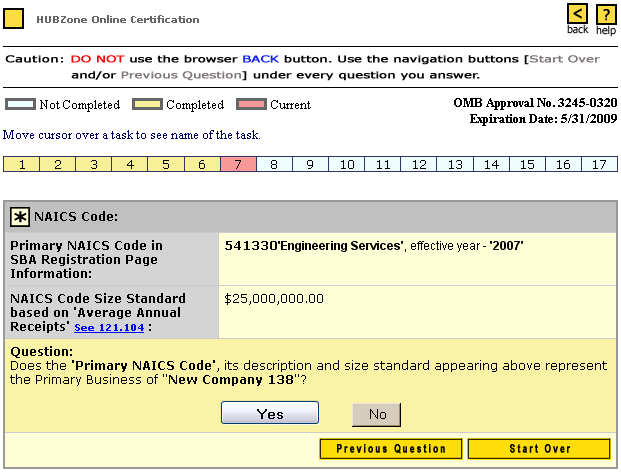Answer No to NAICS question

point(377,415)
